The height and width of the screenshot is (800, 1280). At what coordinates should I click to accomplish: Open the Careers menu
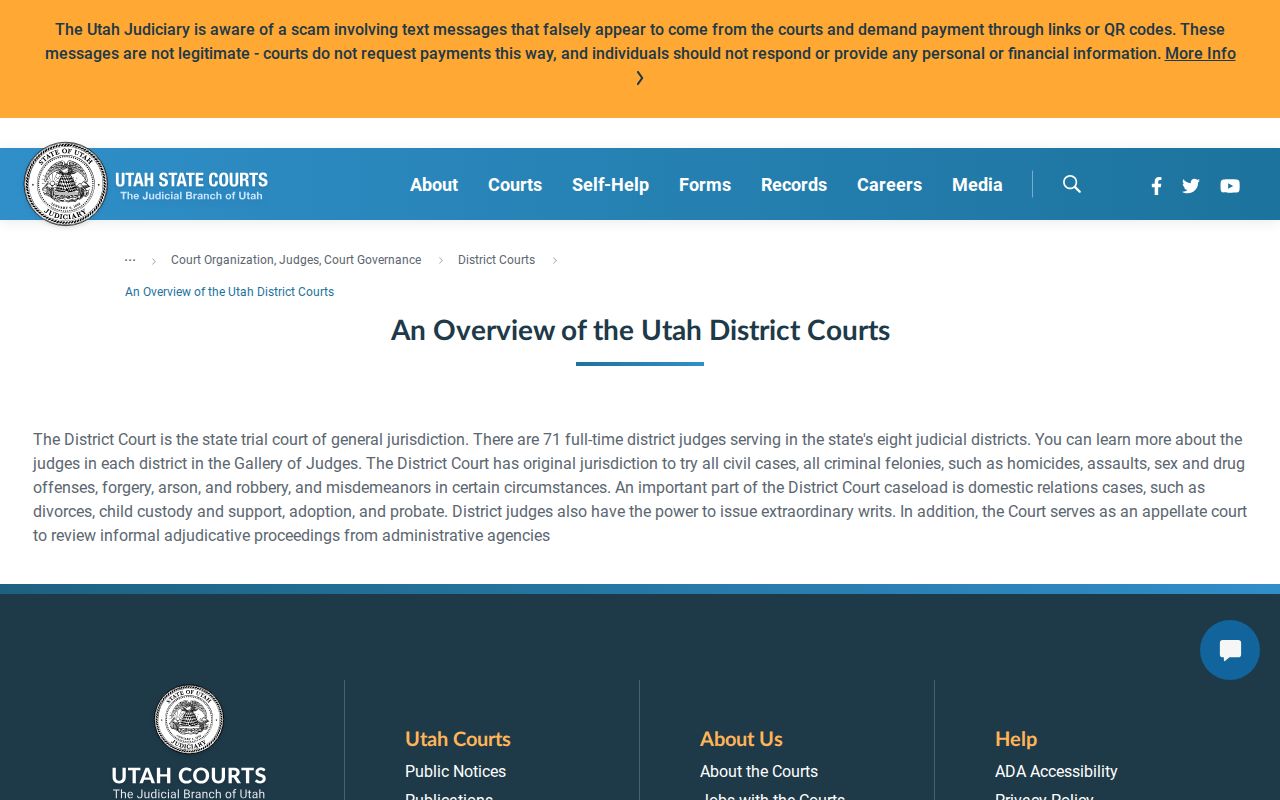(x=889, y=184)
